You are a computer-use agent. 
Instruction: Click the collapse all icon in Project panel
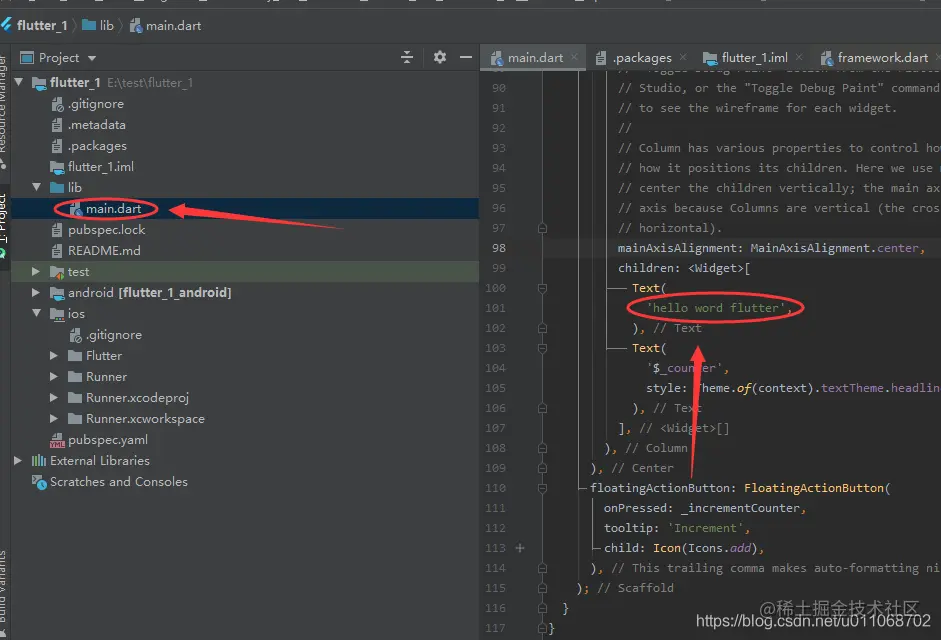pyautogui.click(x=407, y=58)
